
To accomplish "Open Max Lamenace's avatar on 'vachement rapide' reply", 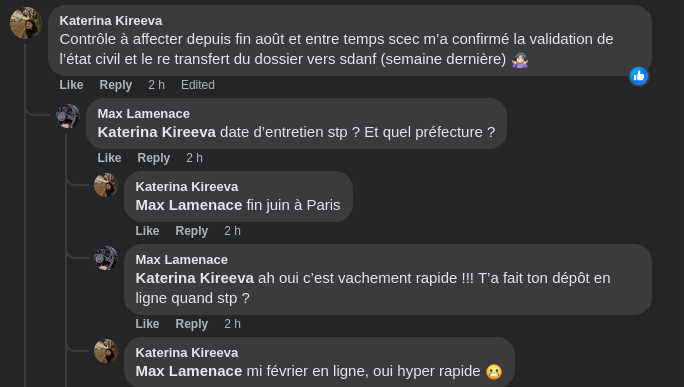I will 106,258.
